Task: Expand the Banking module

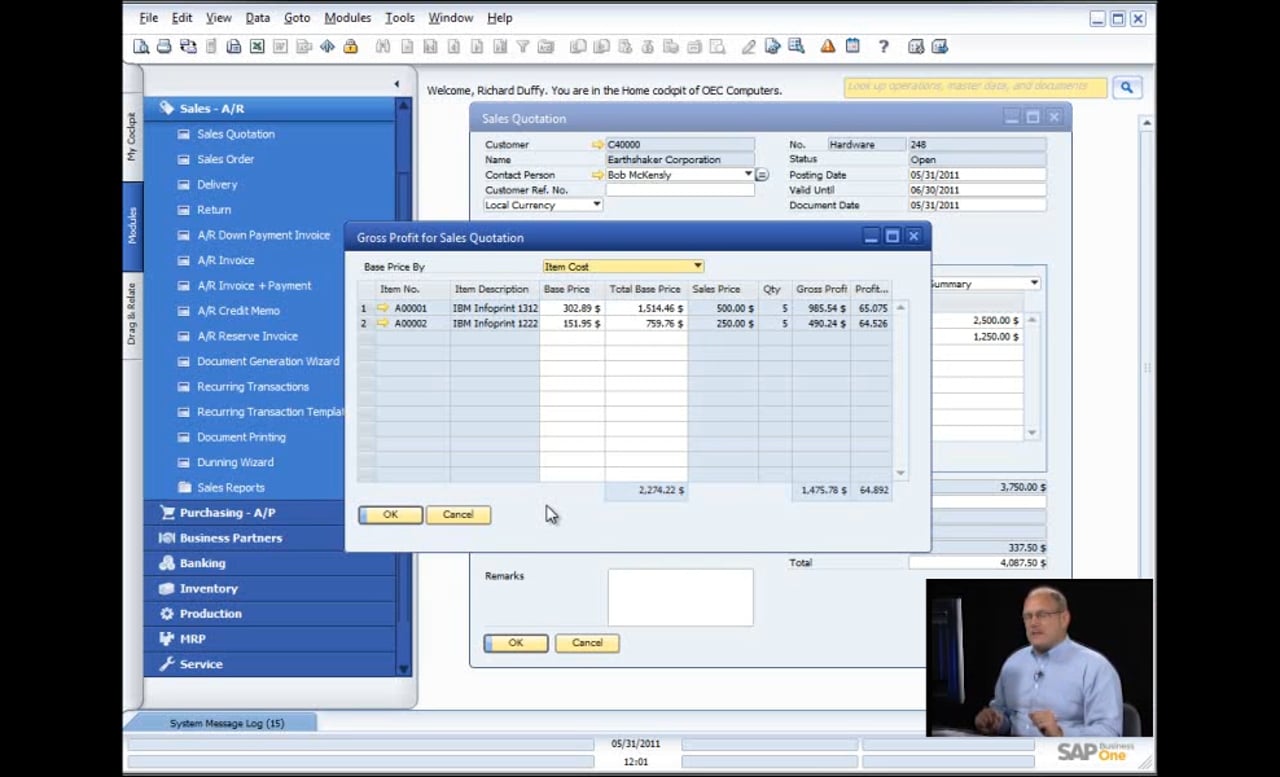Action: click(270, 563)
